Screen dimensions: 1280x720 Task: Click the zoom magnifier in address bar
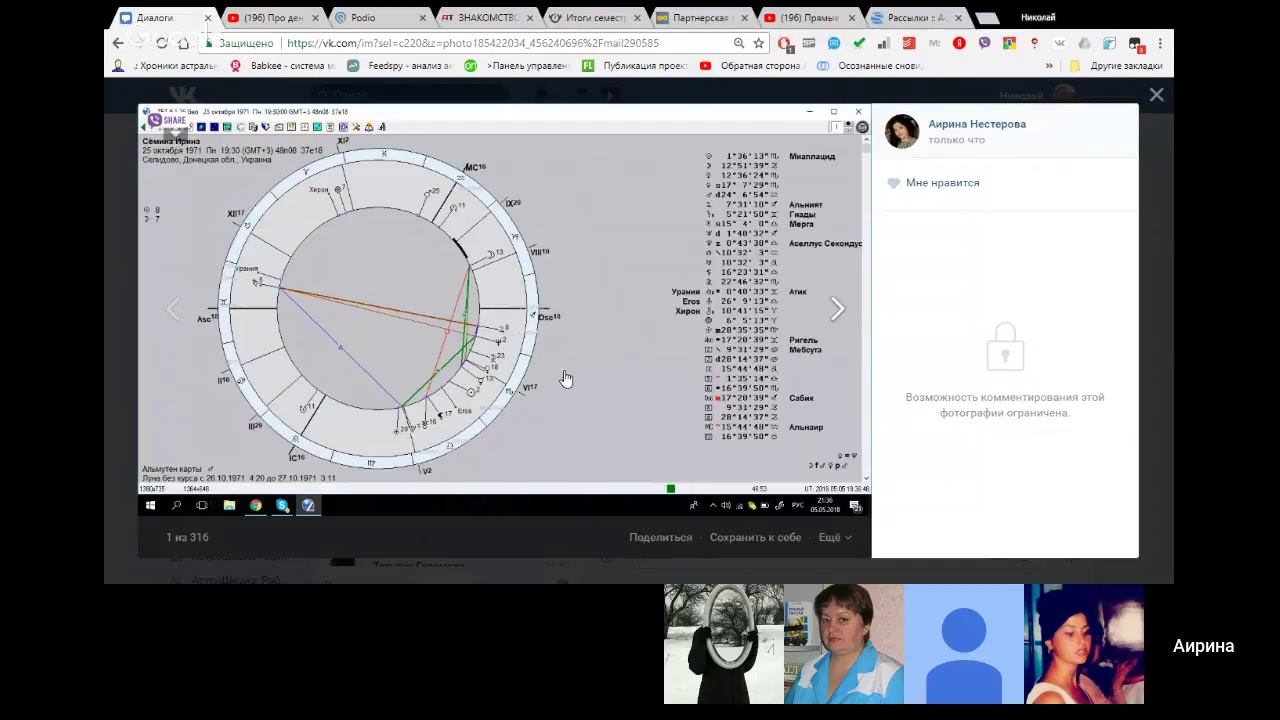739,43
